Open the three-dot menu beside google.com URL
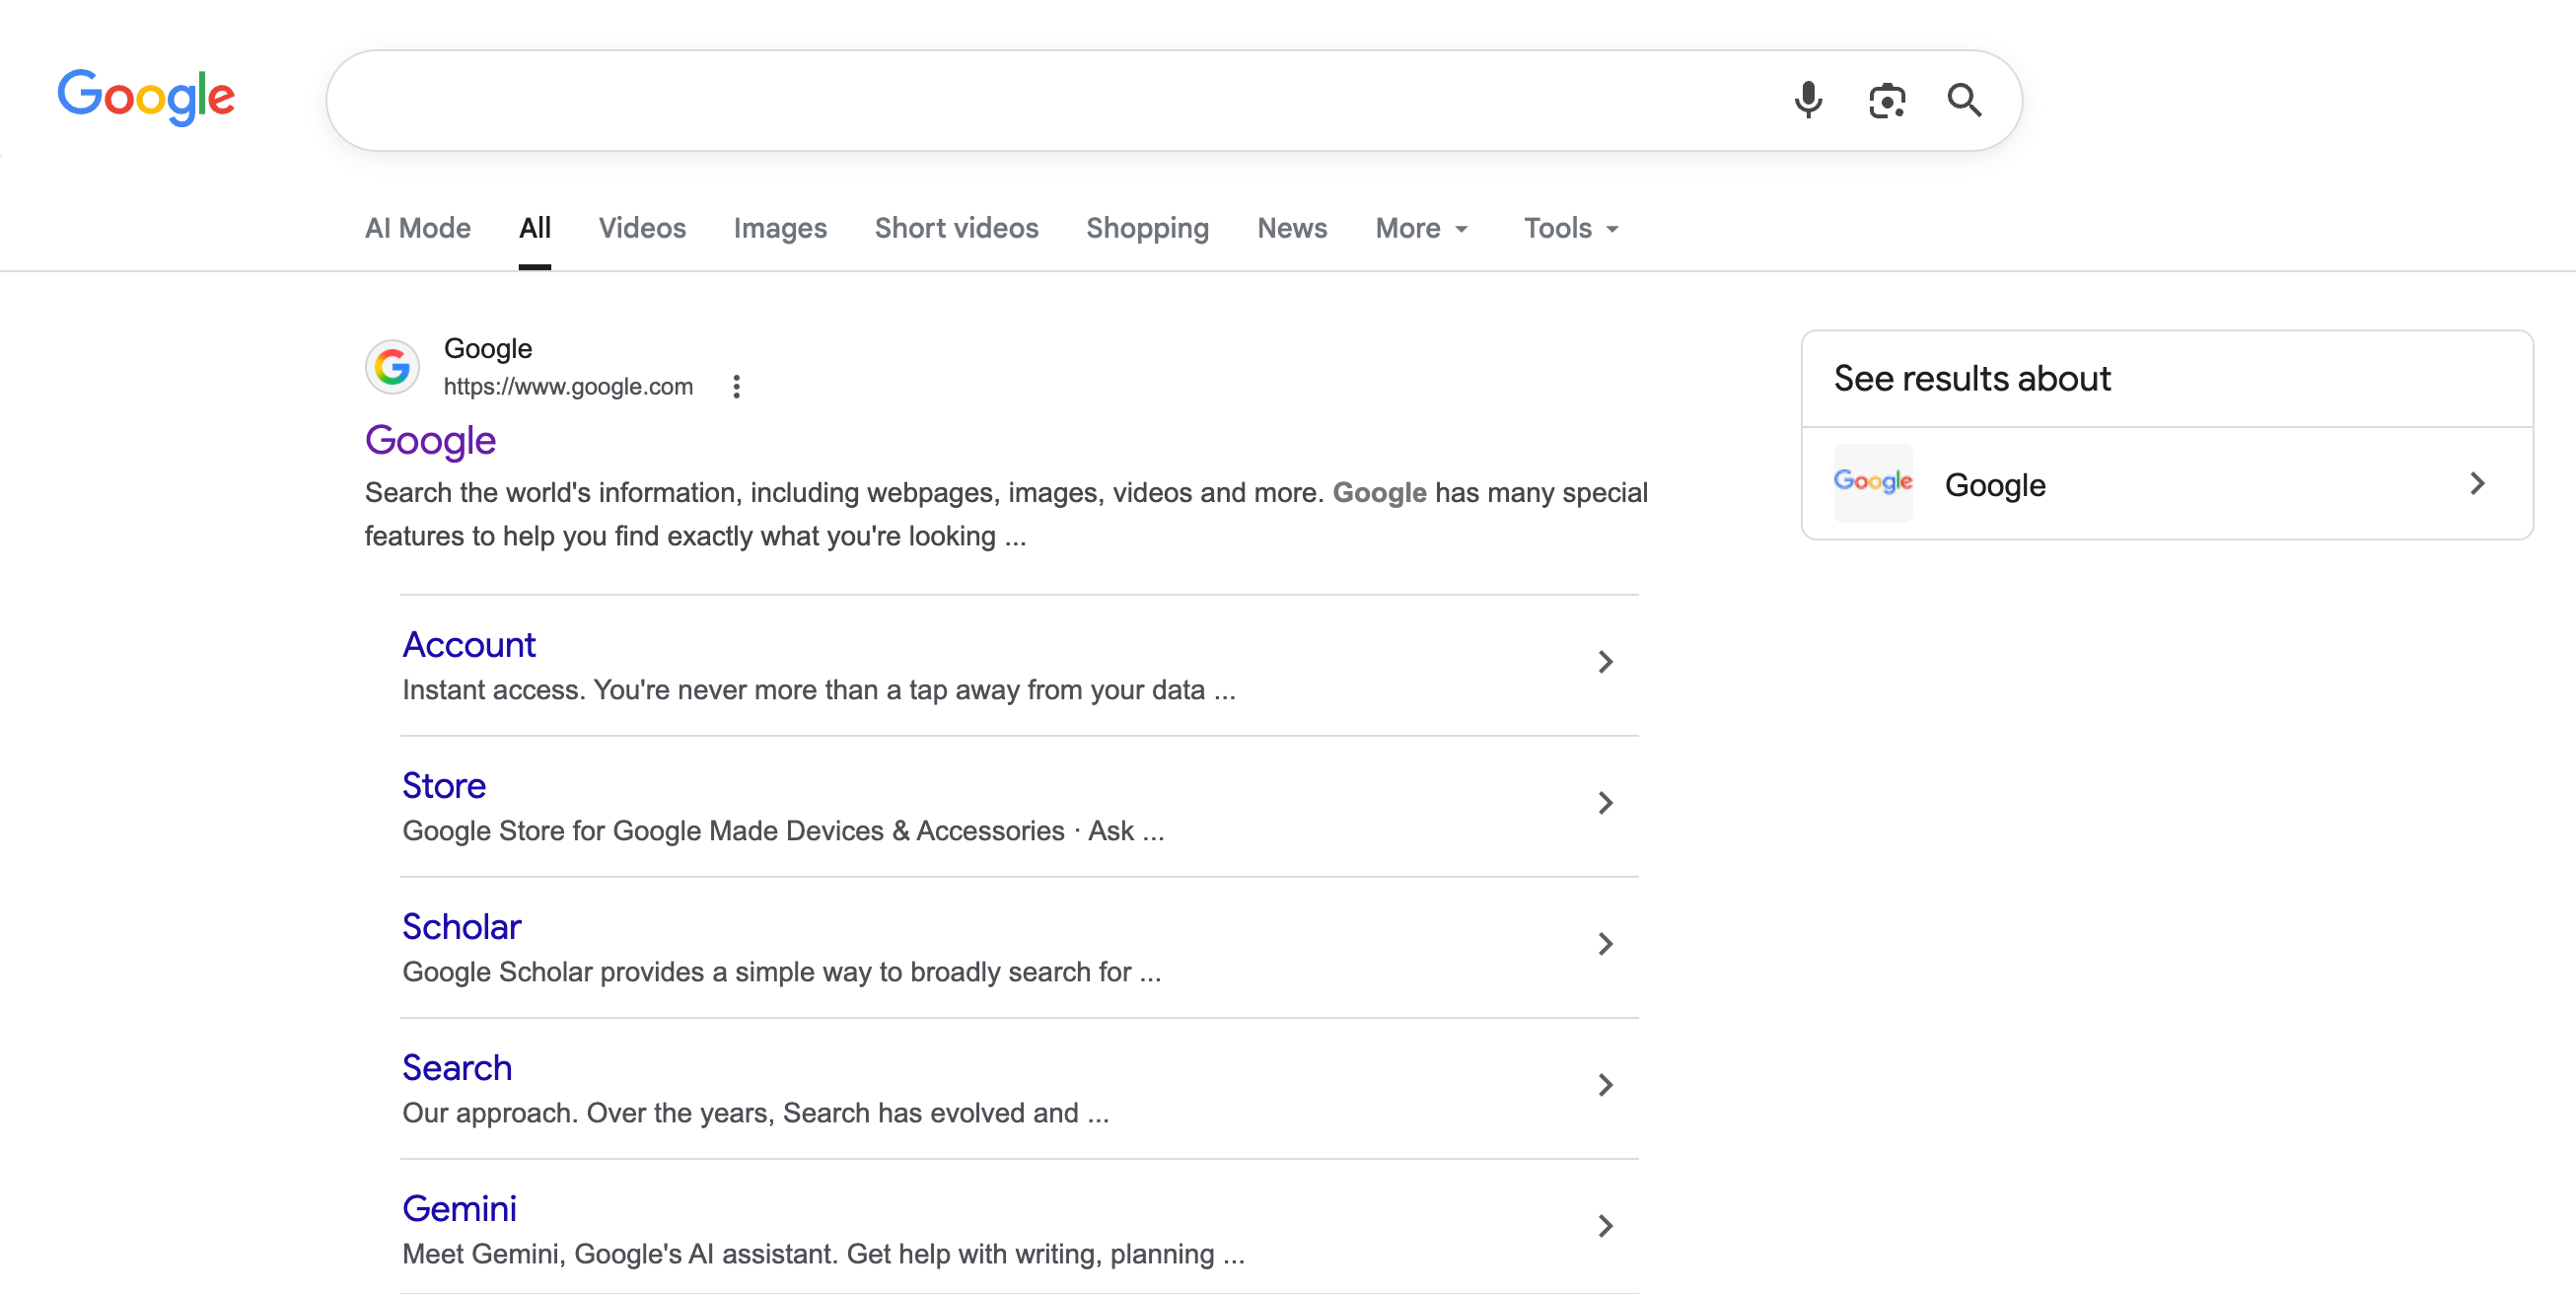Viewport: 2576px width, 1294px height. pos(736,387)
